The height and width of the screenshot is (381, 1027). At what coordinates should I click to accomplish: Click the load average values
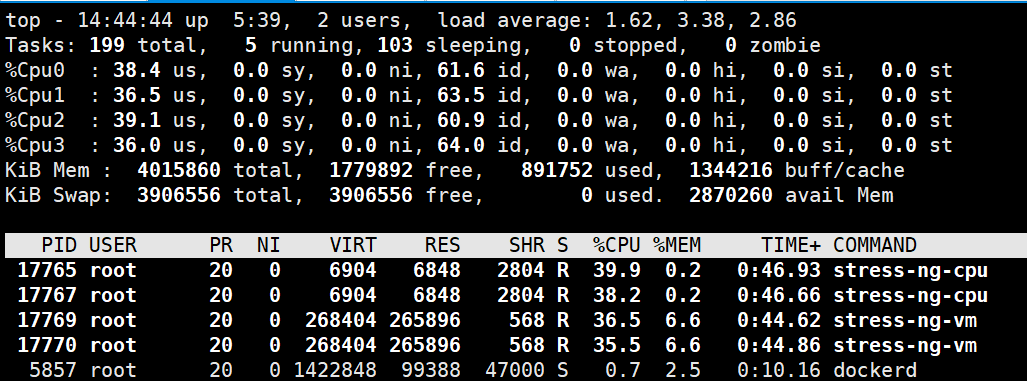701,20
